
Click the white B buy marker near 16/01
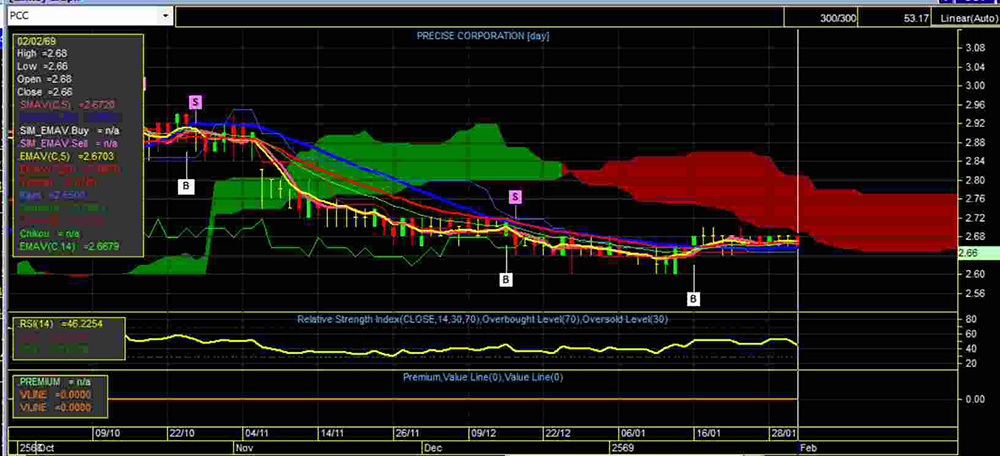pos(694,298)
